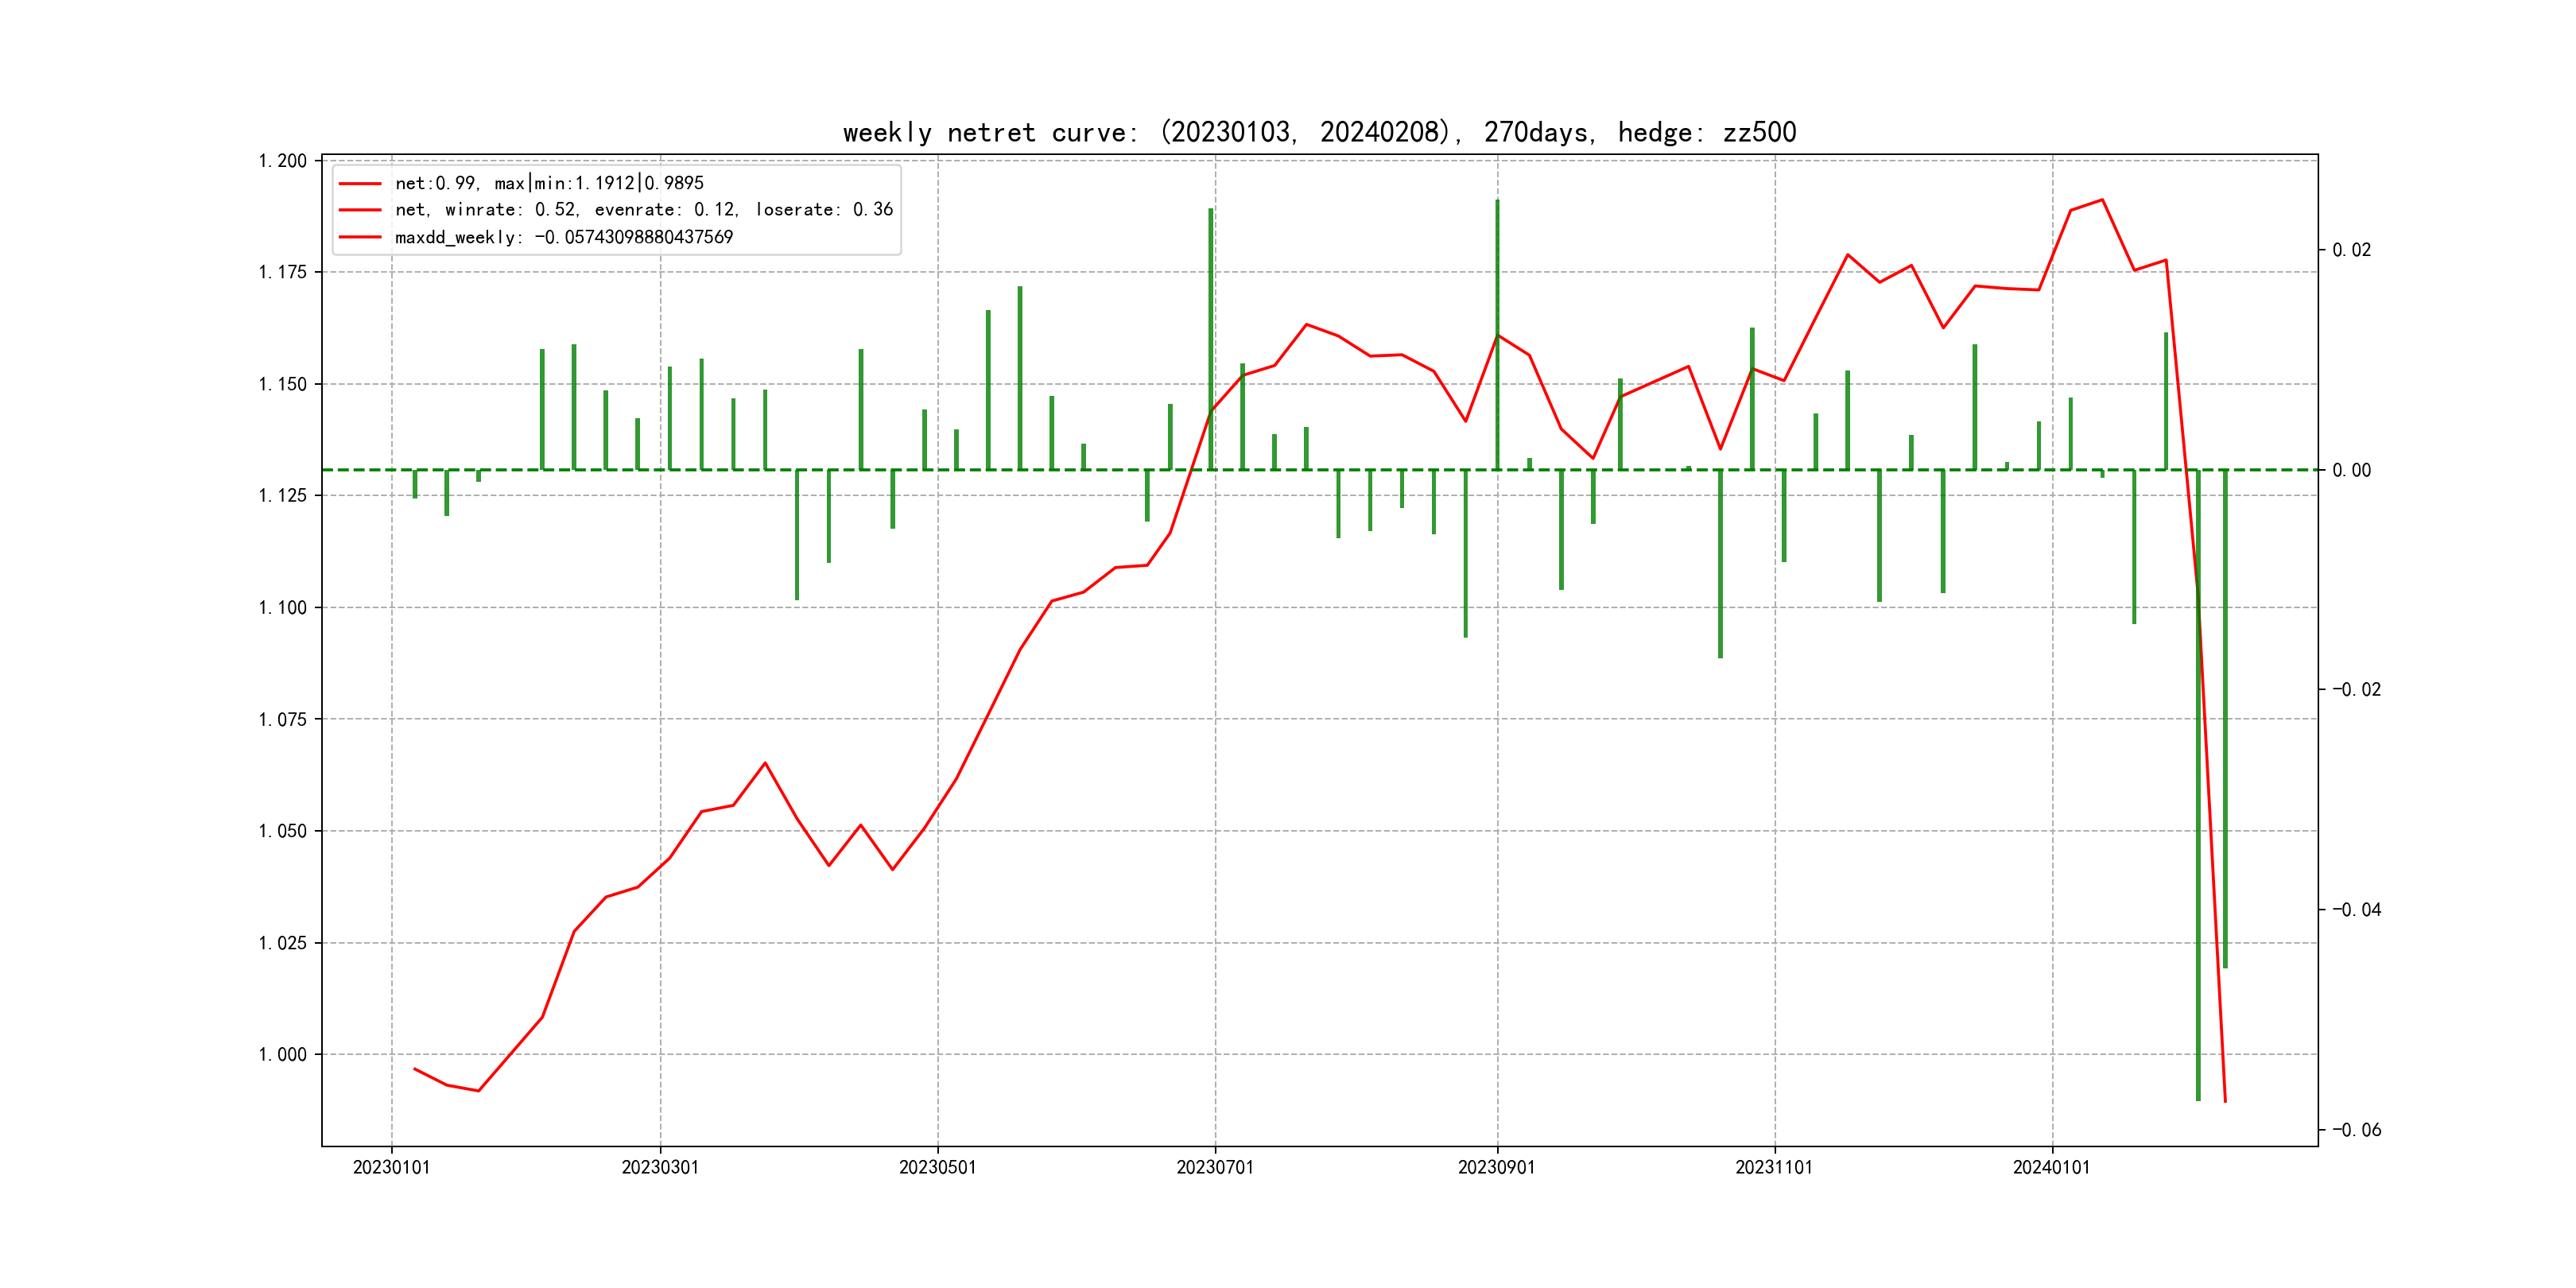Click the 20231101 x-axis label
This screenshot has width=2576, height=1288.
pos(1774,1167)
